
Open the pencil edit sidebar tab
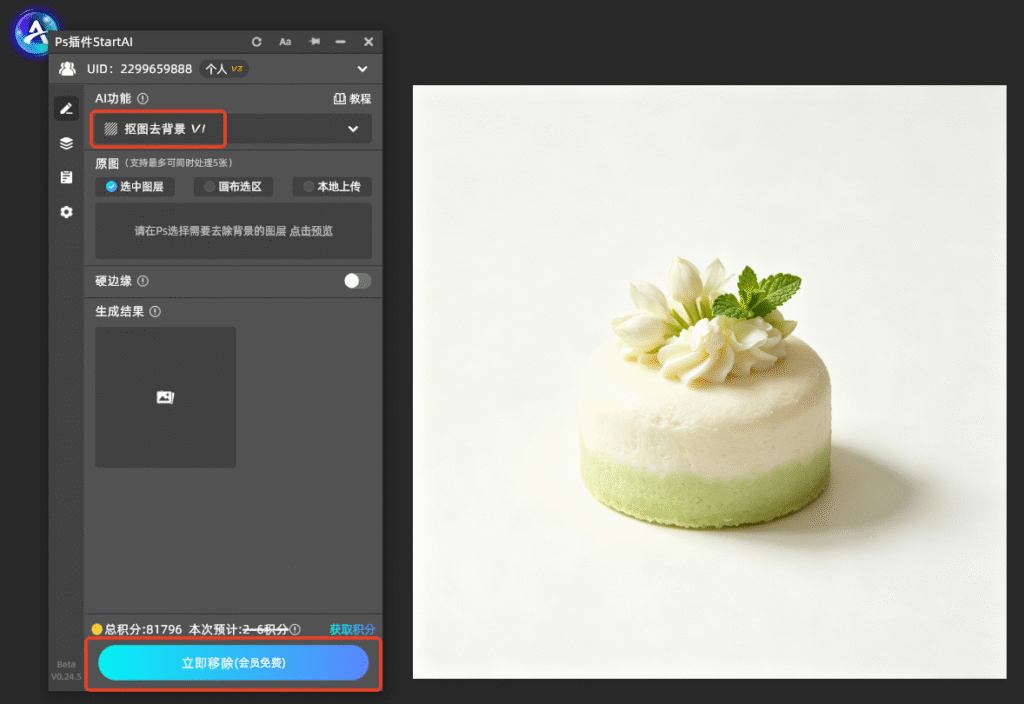pyautogui.click(x=66, y=108)
